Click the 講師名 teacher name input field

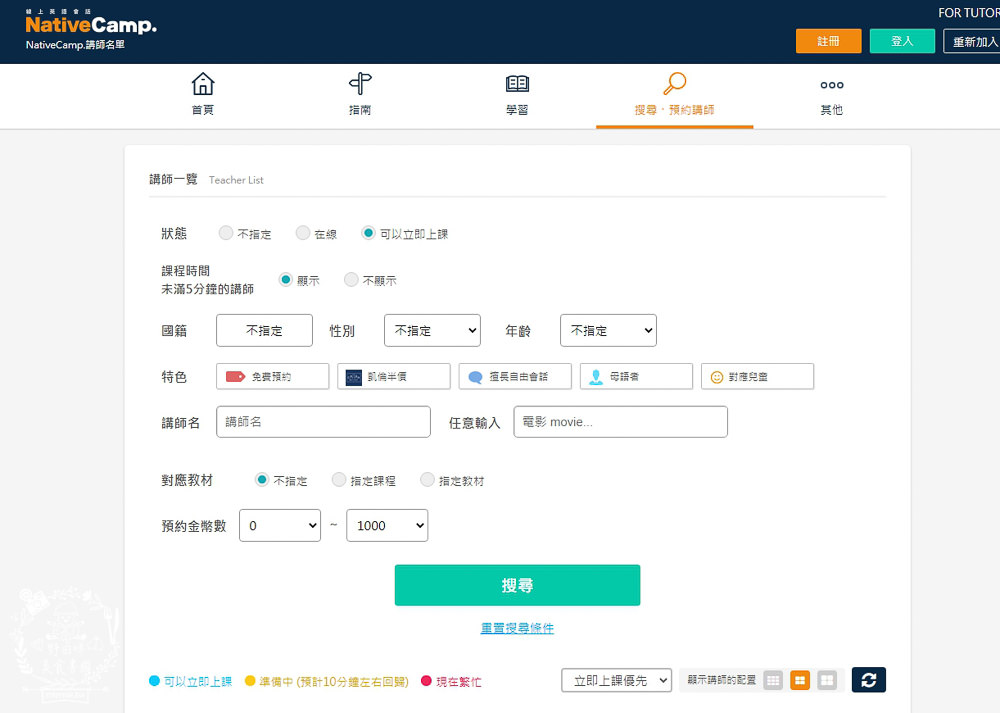click(323, 421)
